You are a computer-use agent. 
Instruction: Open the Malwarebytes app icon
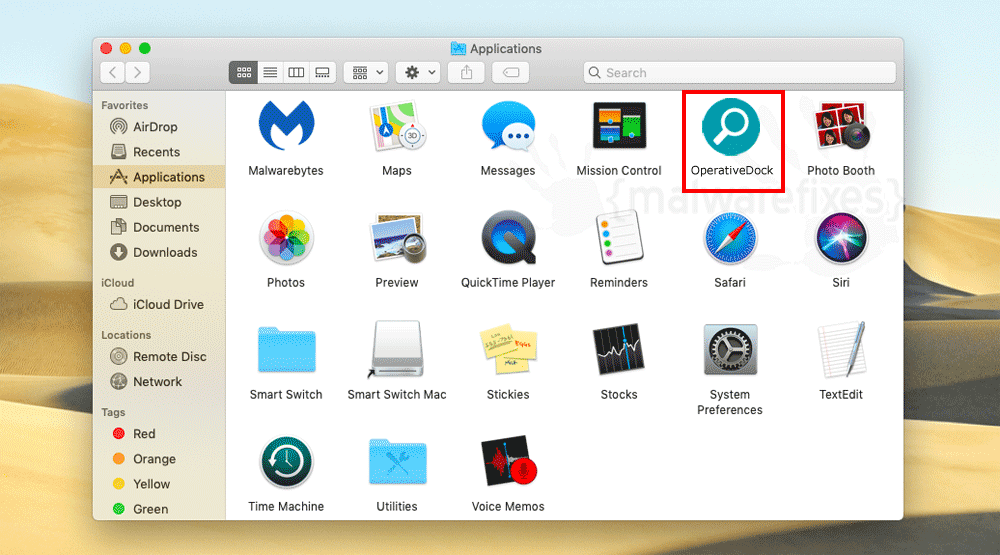(x=286, y=126)
